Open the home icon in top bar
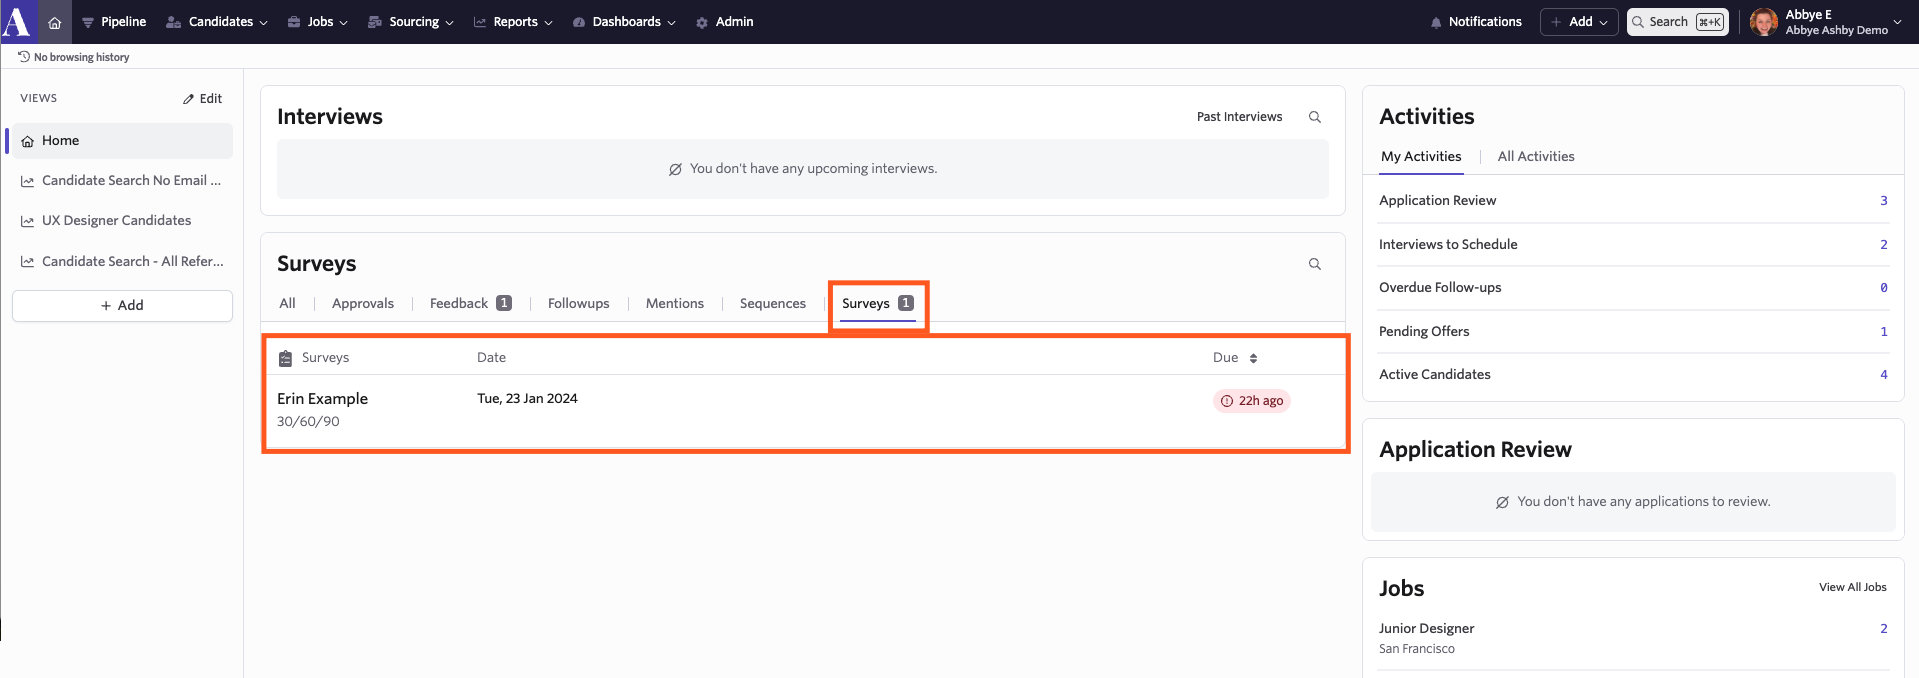Screen dimensions: 1919x678 55,22
